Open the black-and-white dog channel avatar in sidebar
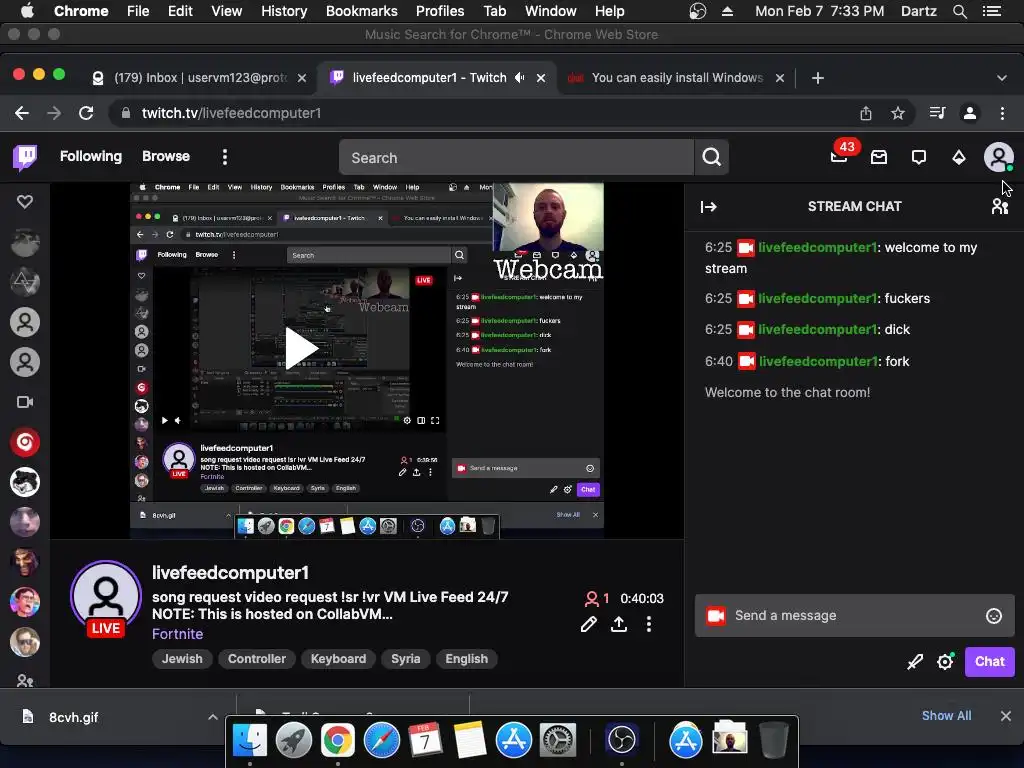1024x768 pixels. click(x=25, y=482)
